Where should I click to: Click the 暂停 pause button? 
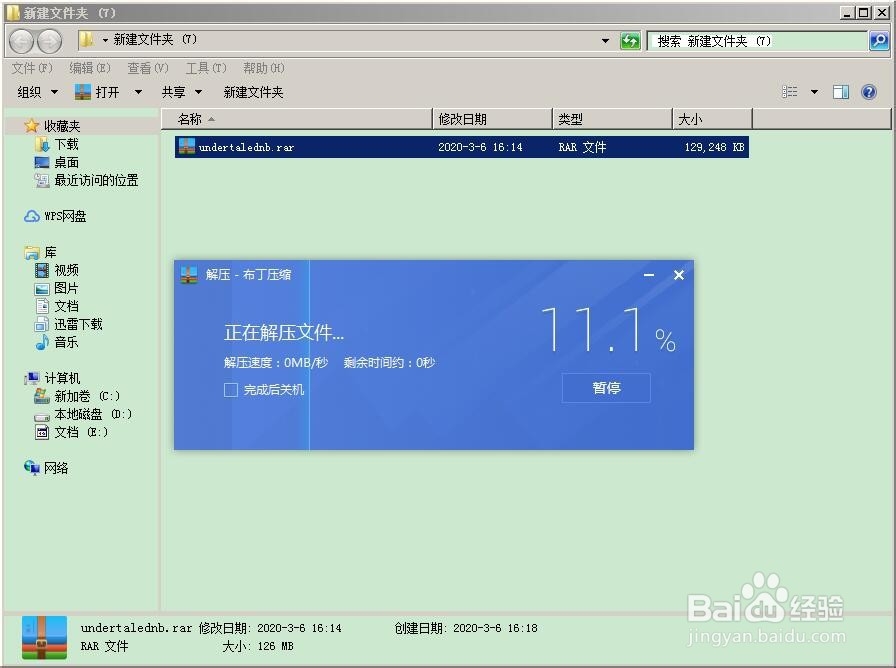click(606, 388)
